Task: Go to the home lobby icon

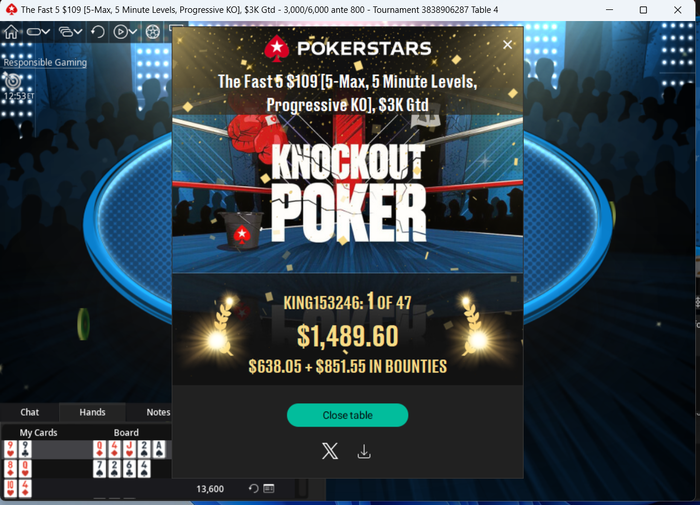Action: (11, 32)
